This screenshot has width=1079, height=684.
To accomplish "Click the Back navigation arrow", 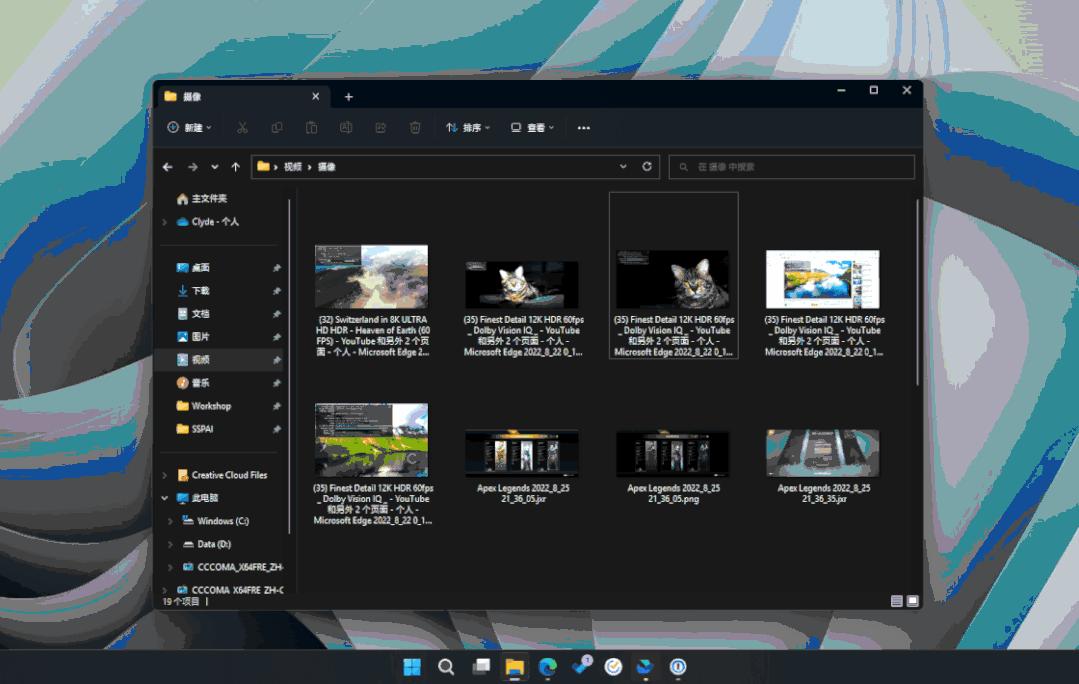I will (x=168, y=167).
